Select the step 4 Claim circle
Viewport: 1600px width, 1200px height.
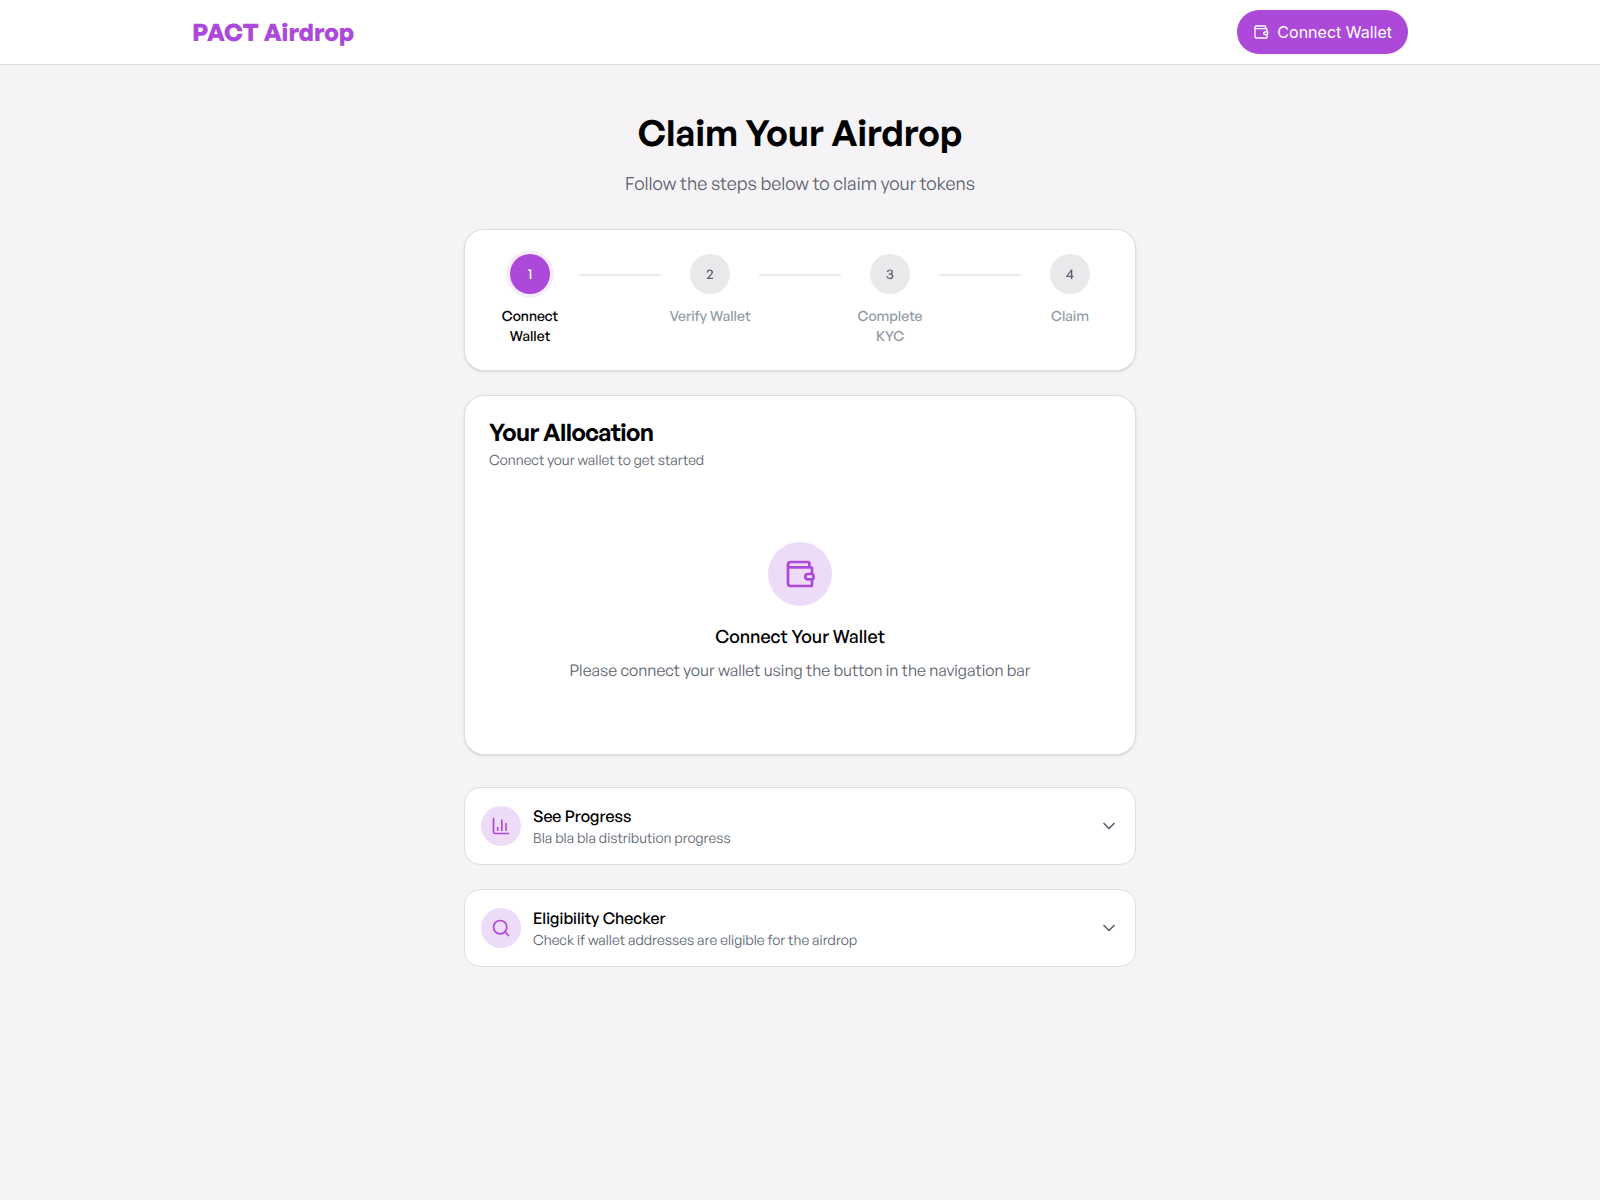1069,273
